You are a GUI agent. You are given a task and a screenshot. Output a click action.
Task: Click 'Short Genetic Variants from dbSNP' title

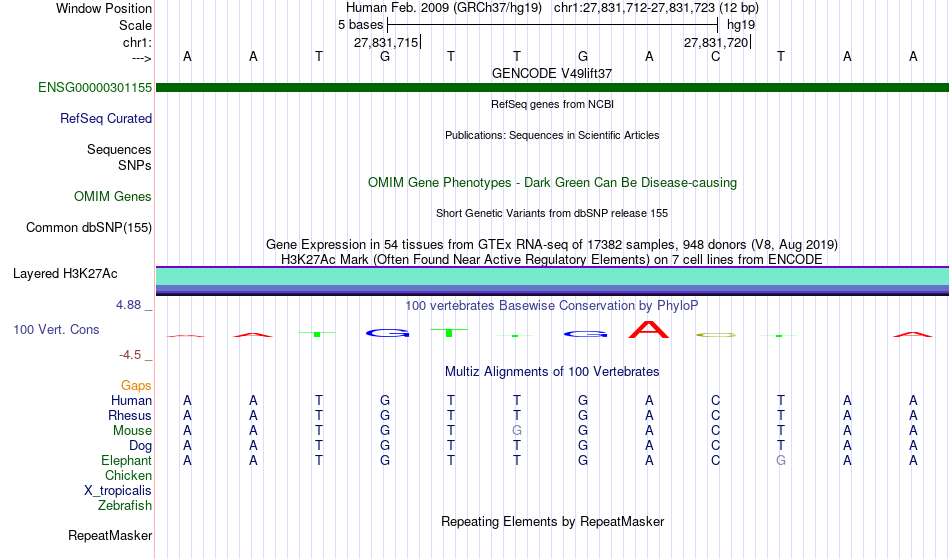[x=552, y=213]
